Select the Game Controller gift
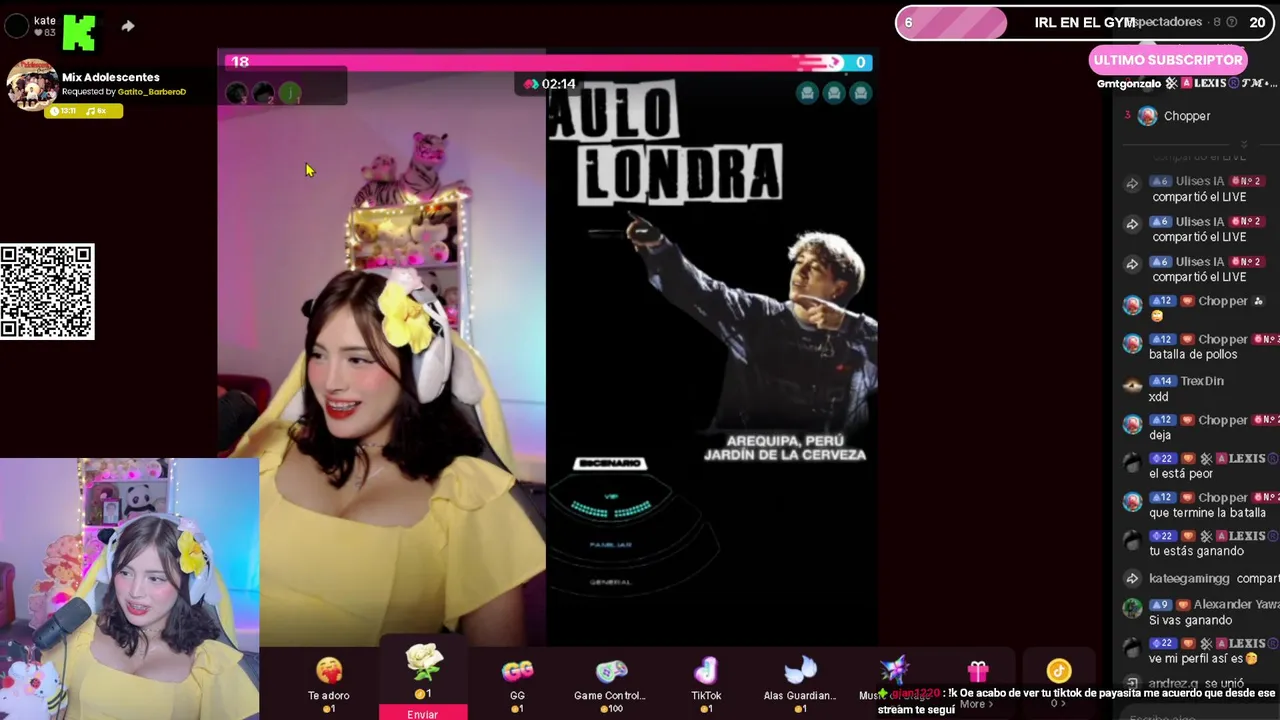This screenshot has width=1280, height=720. pos(610,684)
